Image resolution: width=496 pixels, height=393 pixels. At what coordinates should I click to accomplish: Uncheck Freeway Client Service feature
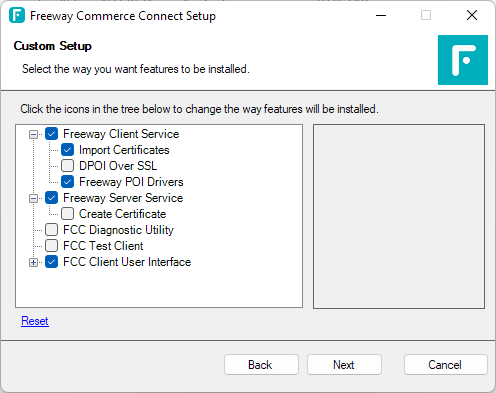52,134
